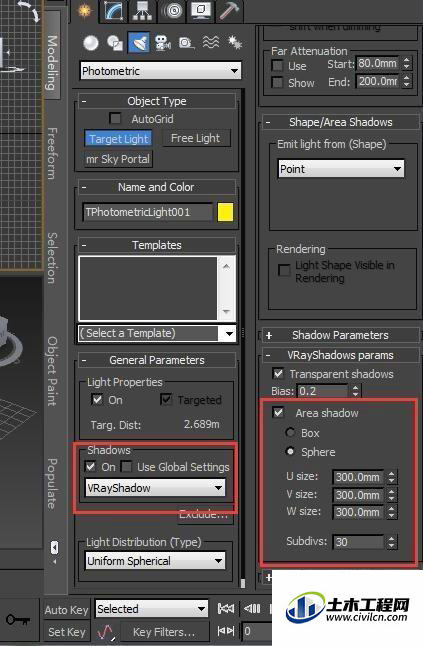Click the Subdivs spinner arrows
The image size is (423, 646).
click(x=391, y=542)
